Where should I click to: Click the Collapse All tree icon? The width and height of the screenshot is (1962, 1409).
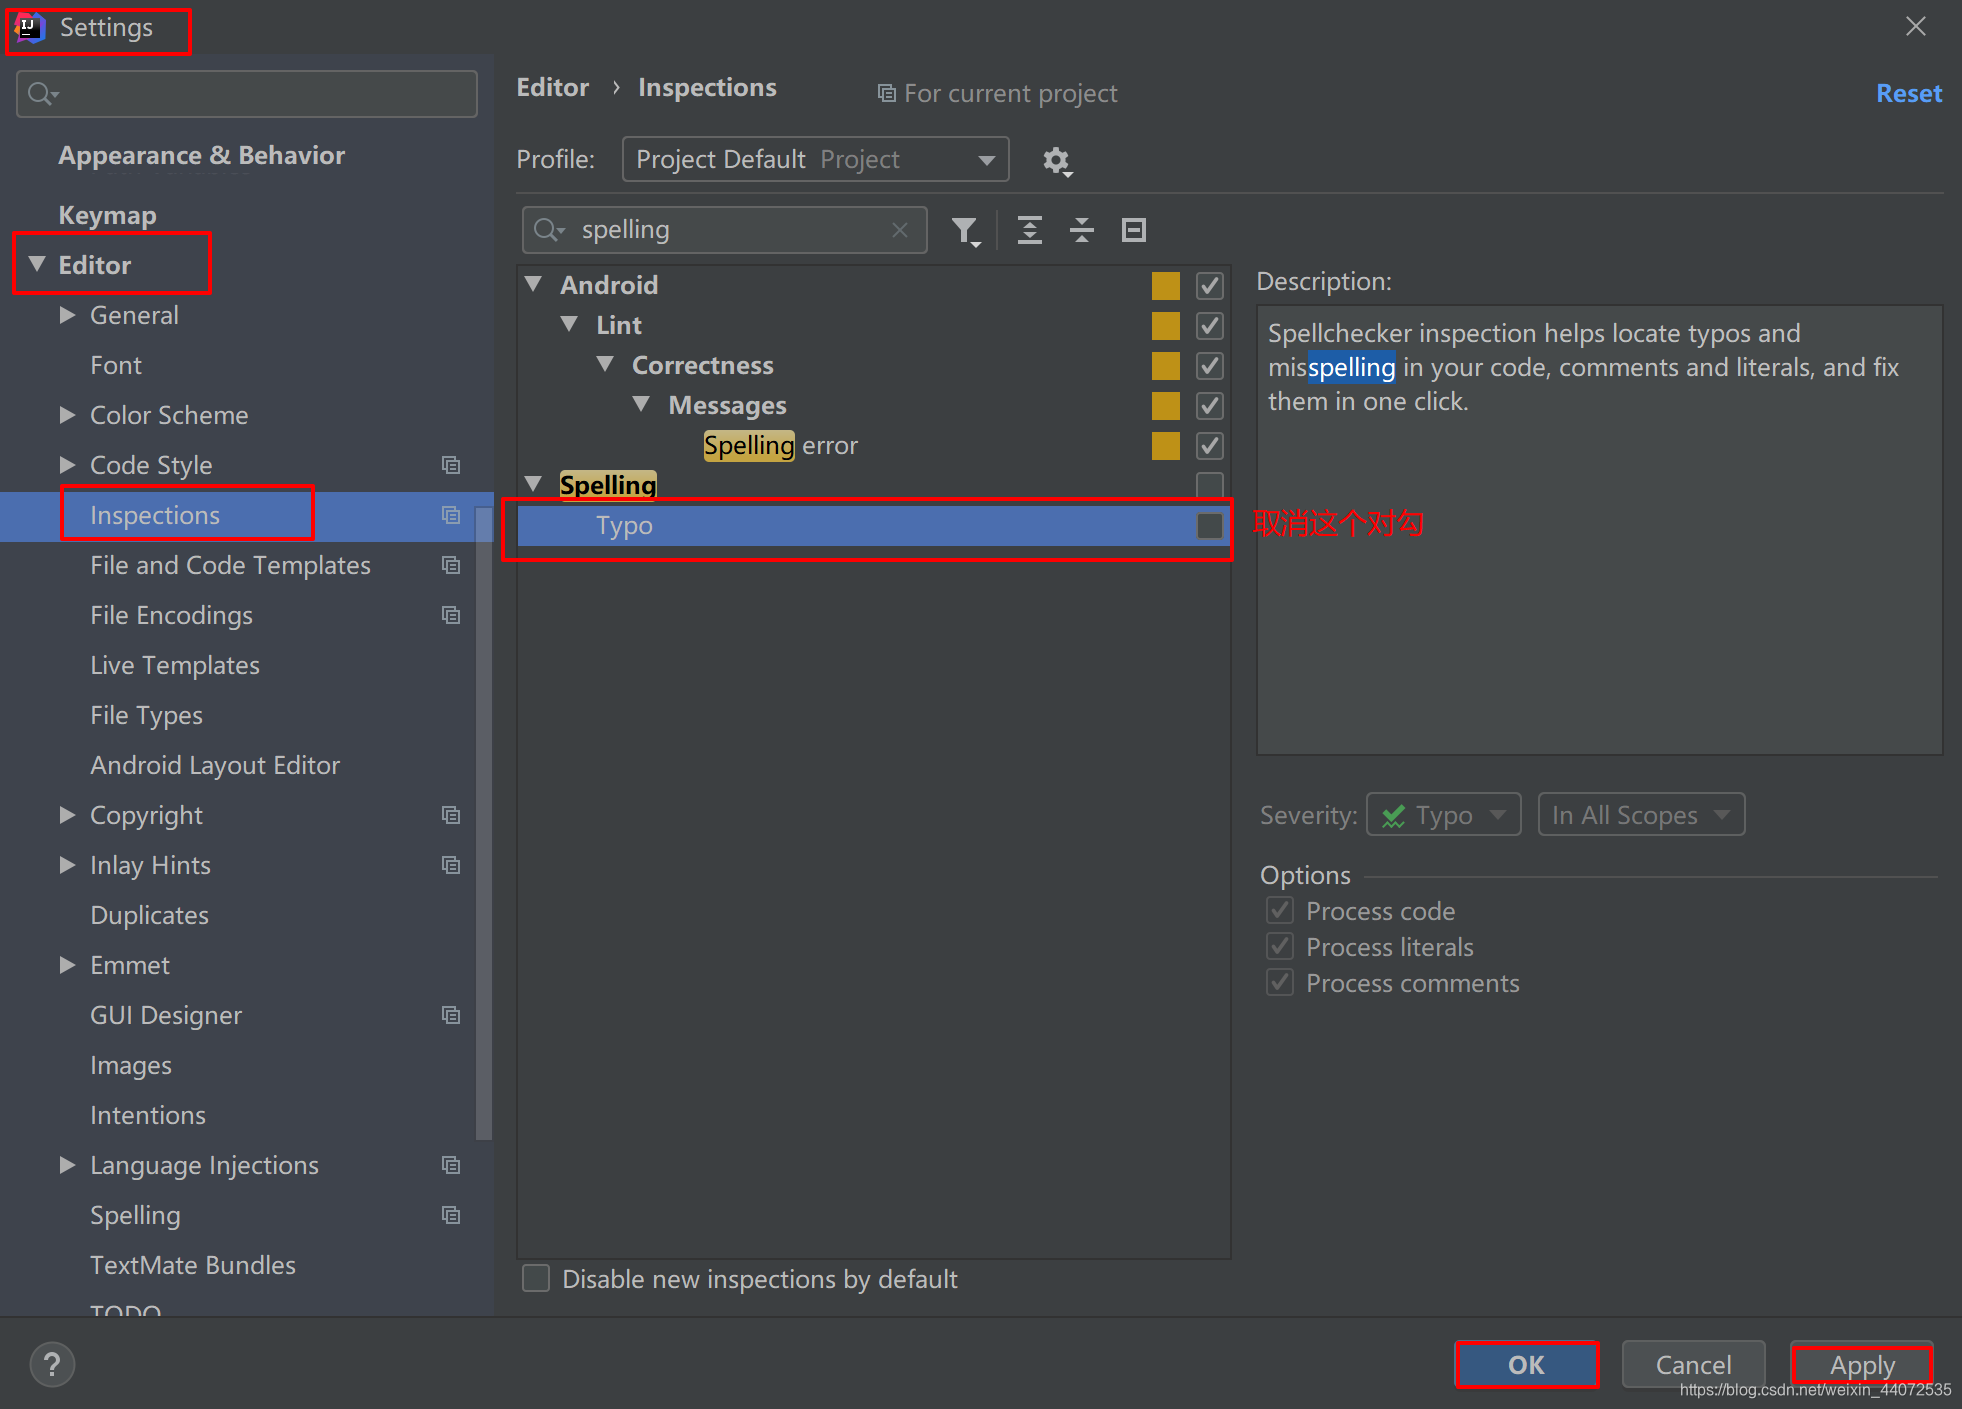click(x=1081, y=231)
